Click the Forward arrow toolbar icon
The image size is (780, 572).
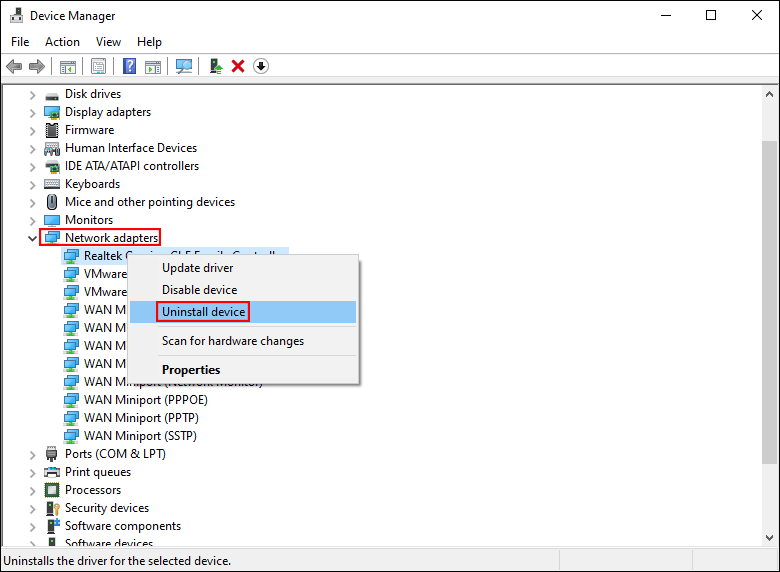click(x=37, y=66)
